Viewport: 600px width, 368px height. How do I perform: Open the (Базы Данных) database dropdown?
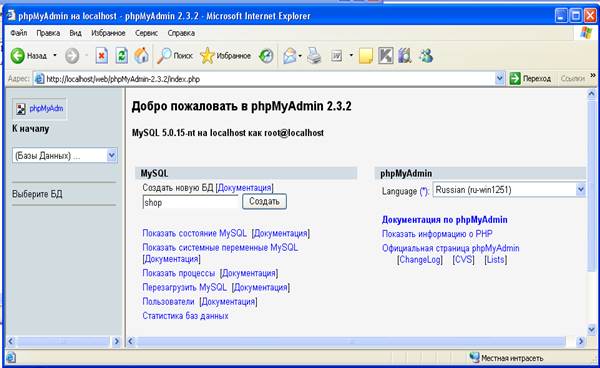point(111,155)
